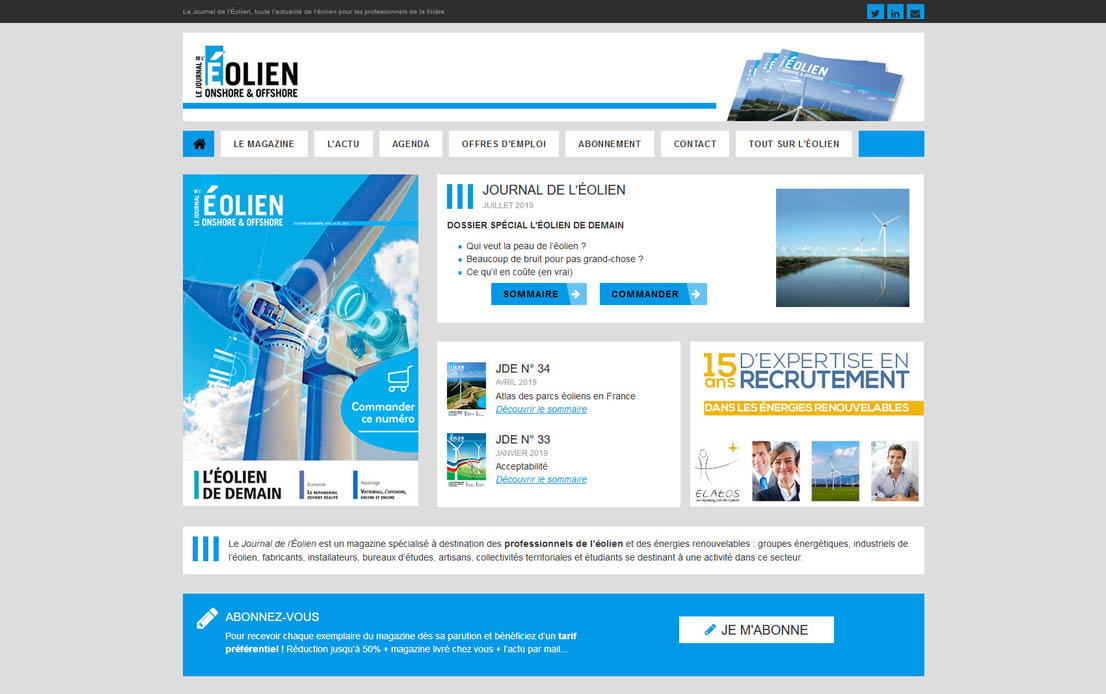The image size is (1106, 694).
Task: Click Atlas des parcs éoliens en France
Action: pyautogui.click(x=565, y=396)
